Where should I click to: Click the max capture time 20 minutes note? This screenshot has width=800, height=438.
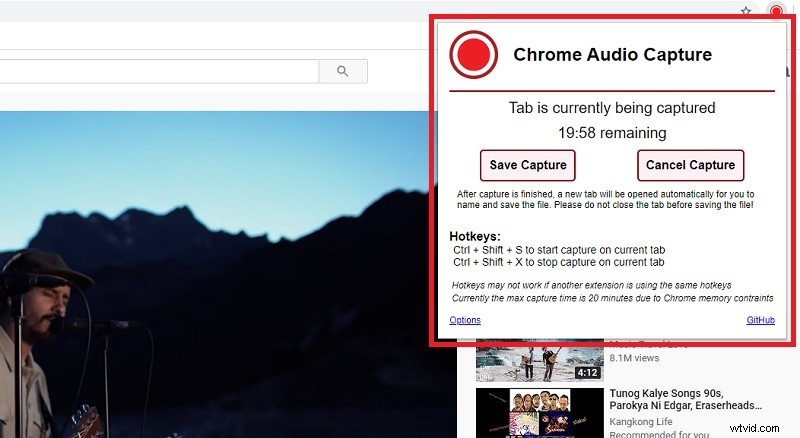tap(612, 298)
